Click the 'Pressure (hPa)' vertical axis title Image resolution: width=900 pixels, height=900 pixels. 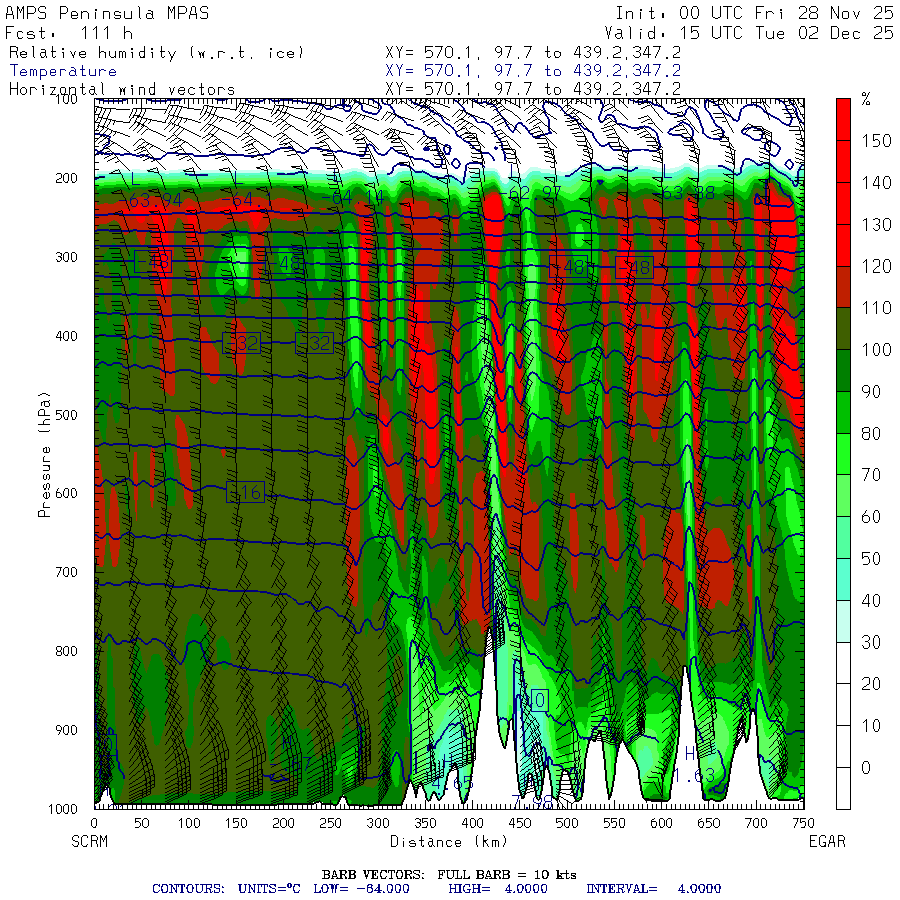pyautogui.click(x=44, y=455)
